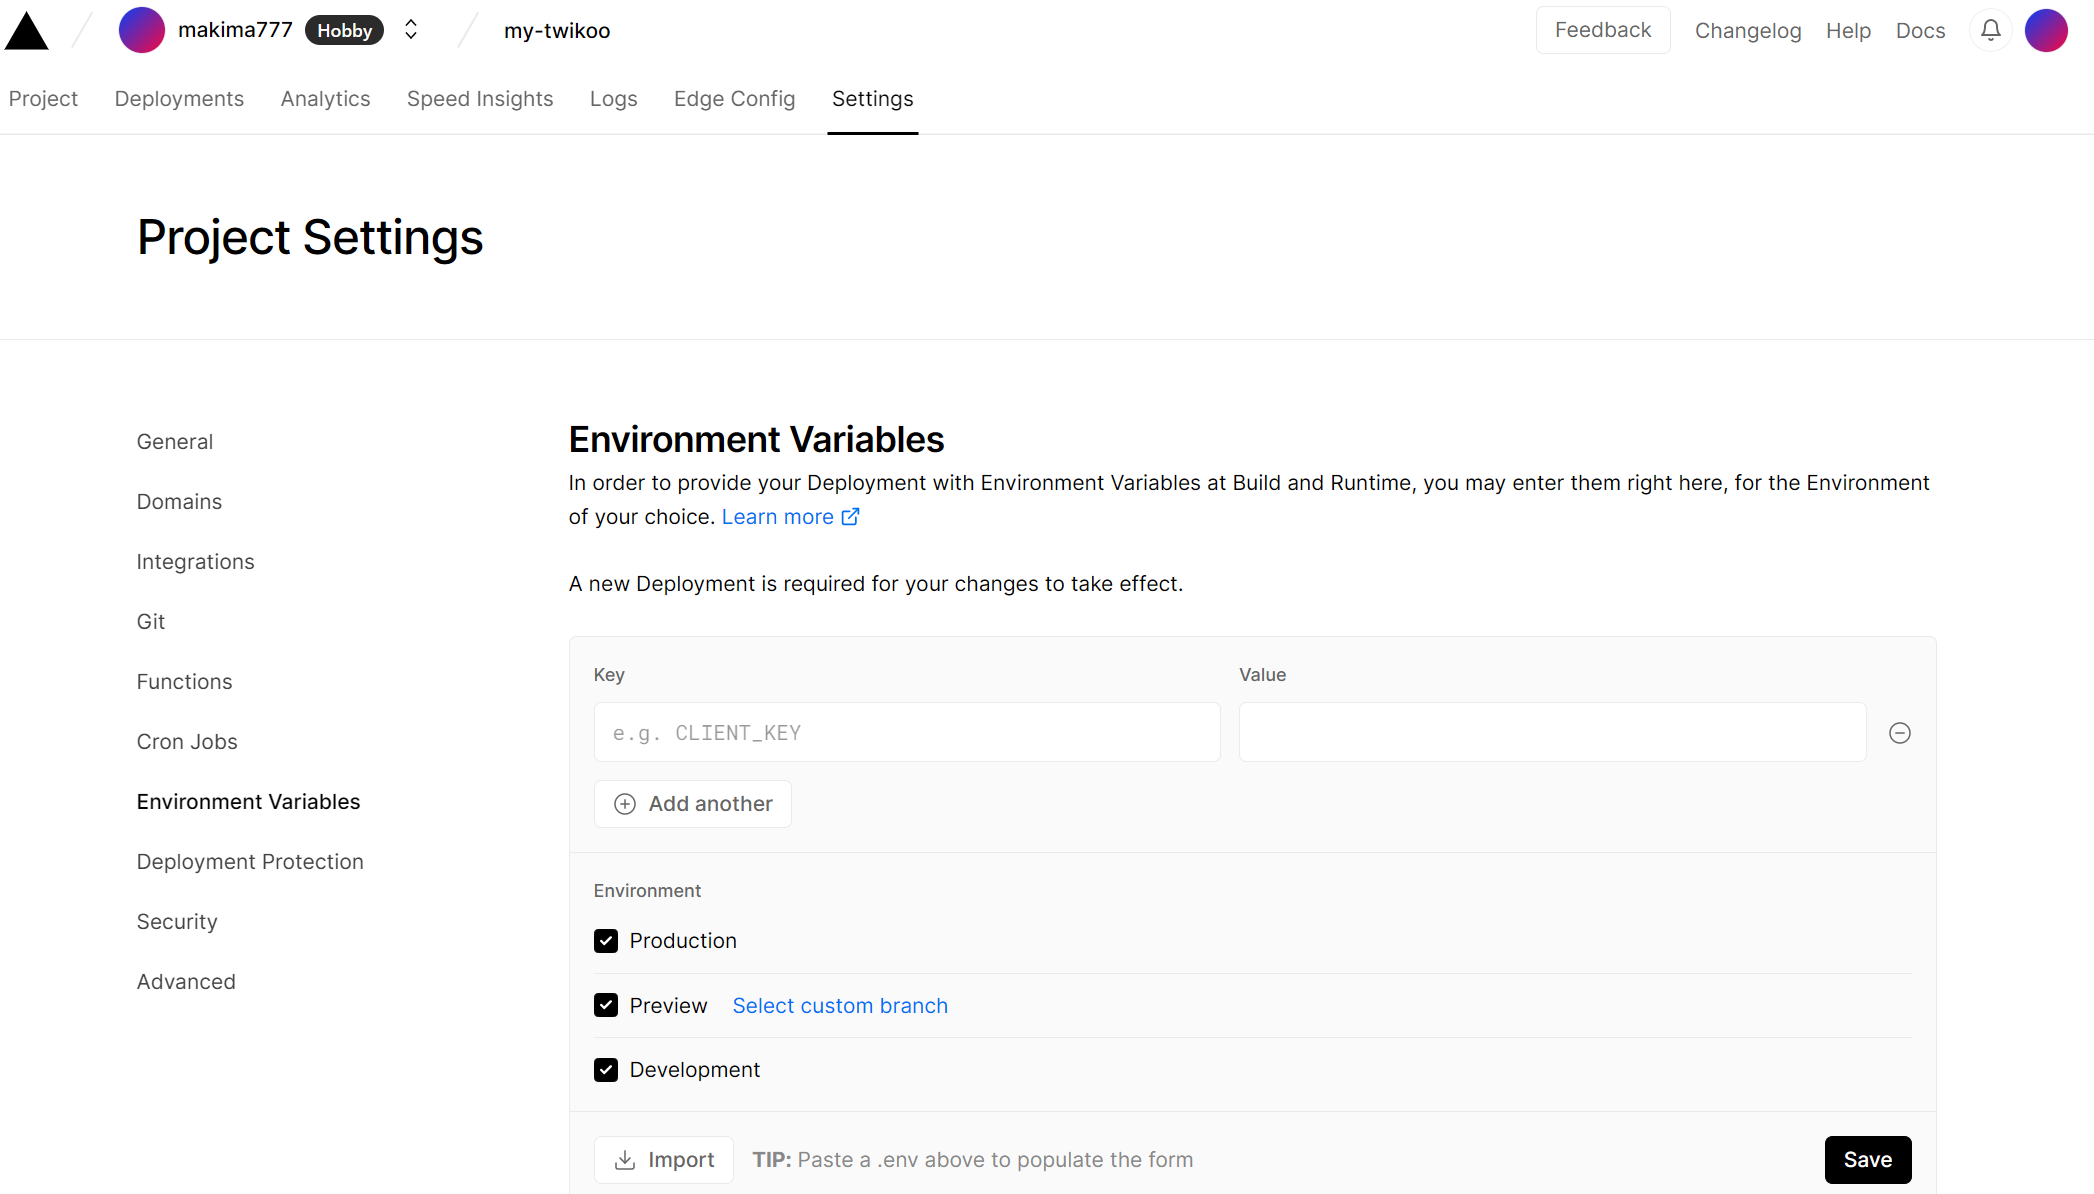Expand the team switcher chevrons
This screenshot has height=1194, width=2094.
(x=411, y=30)
